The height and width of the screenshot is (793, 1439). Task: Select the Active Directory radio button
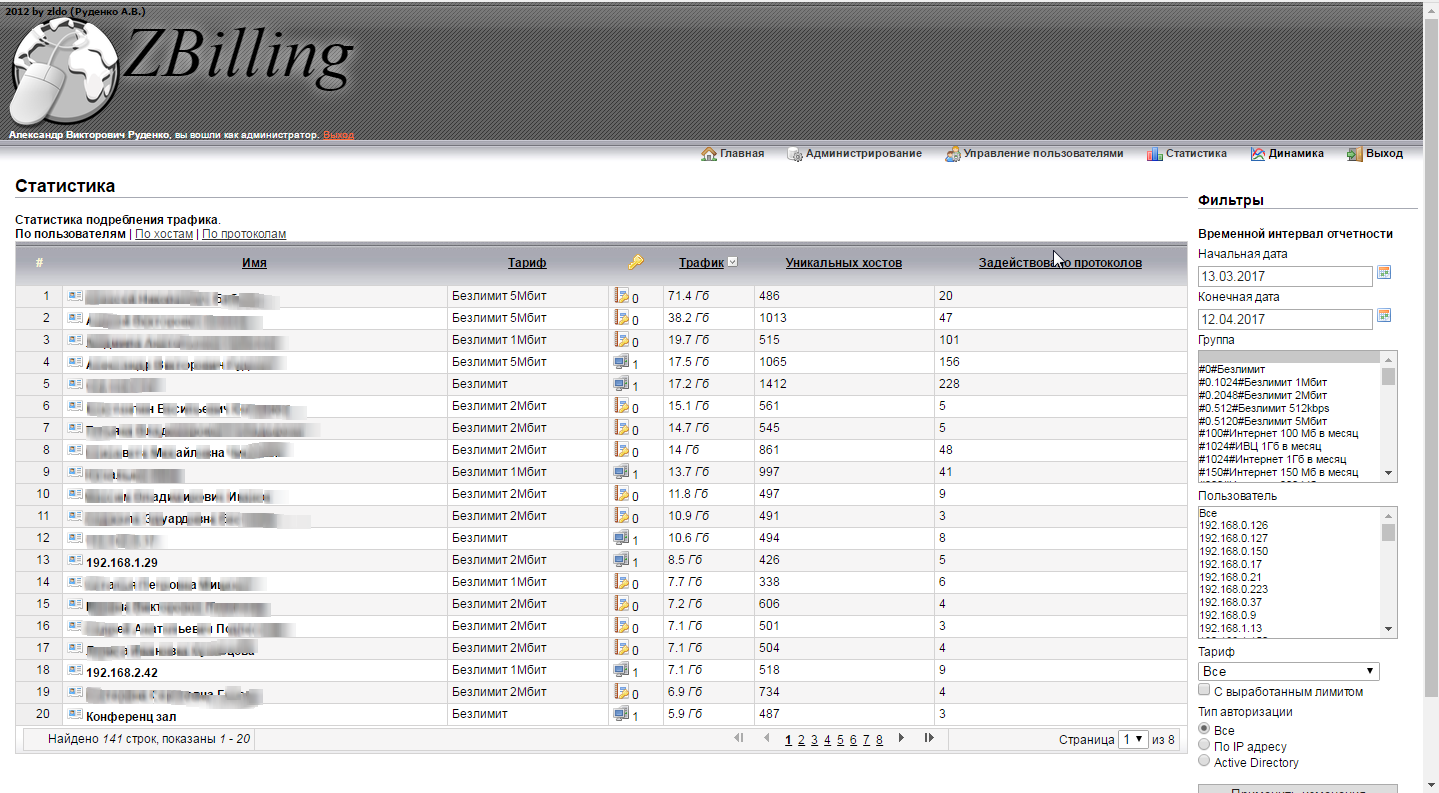click(1204, 762)
